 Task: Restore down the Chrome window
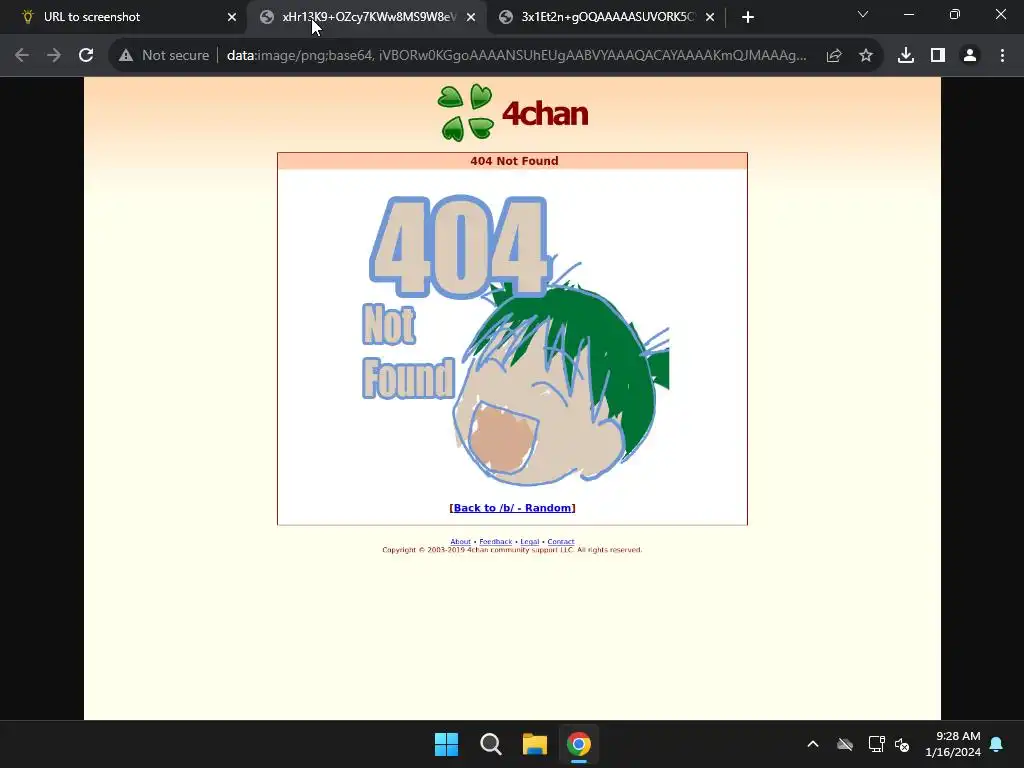(x=955, y=14)
